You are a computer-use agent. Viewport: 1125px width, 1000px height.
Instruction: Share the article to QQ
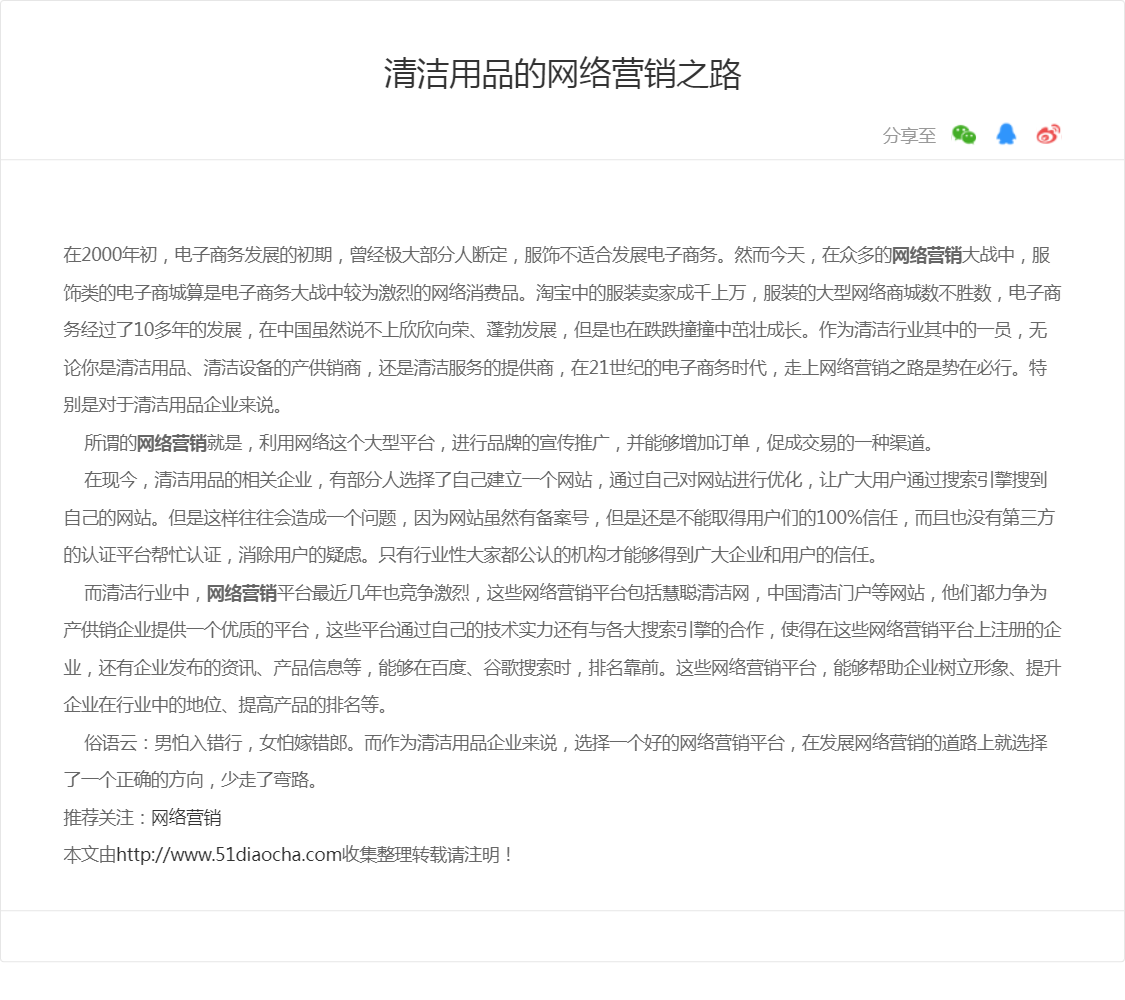coord(1006,134)
